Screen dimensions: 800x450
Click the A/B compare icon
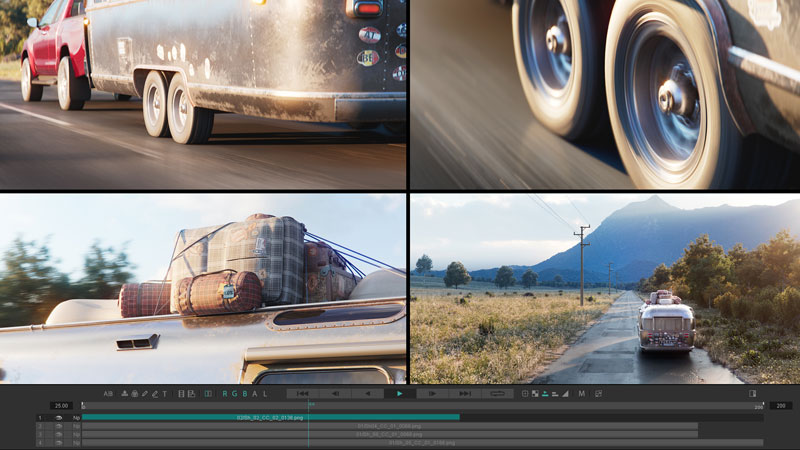click(108, 394)
